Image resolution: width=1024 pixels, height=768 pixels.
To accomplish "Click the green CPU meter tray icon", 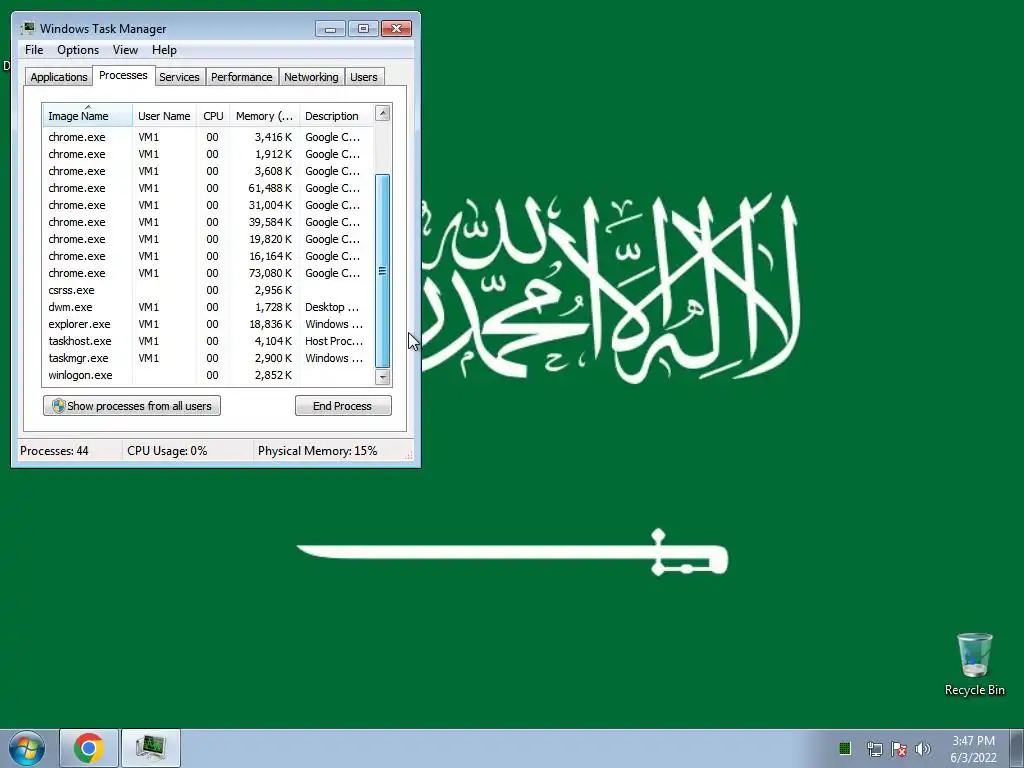I will point(844,748).
